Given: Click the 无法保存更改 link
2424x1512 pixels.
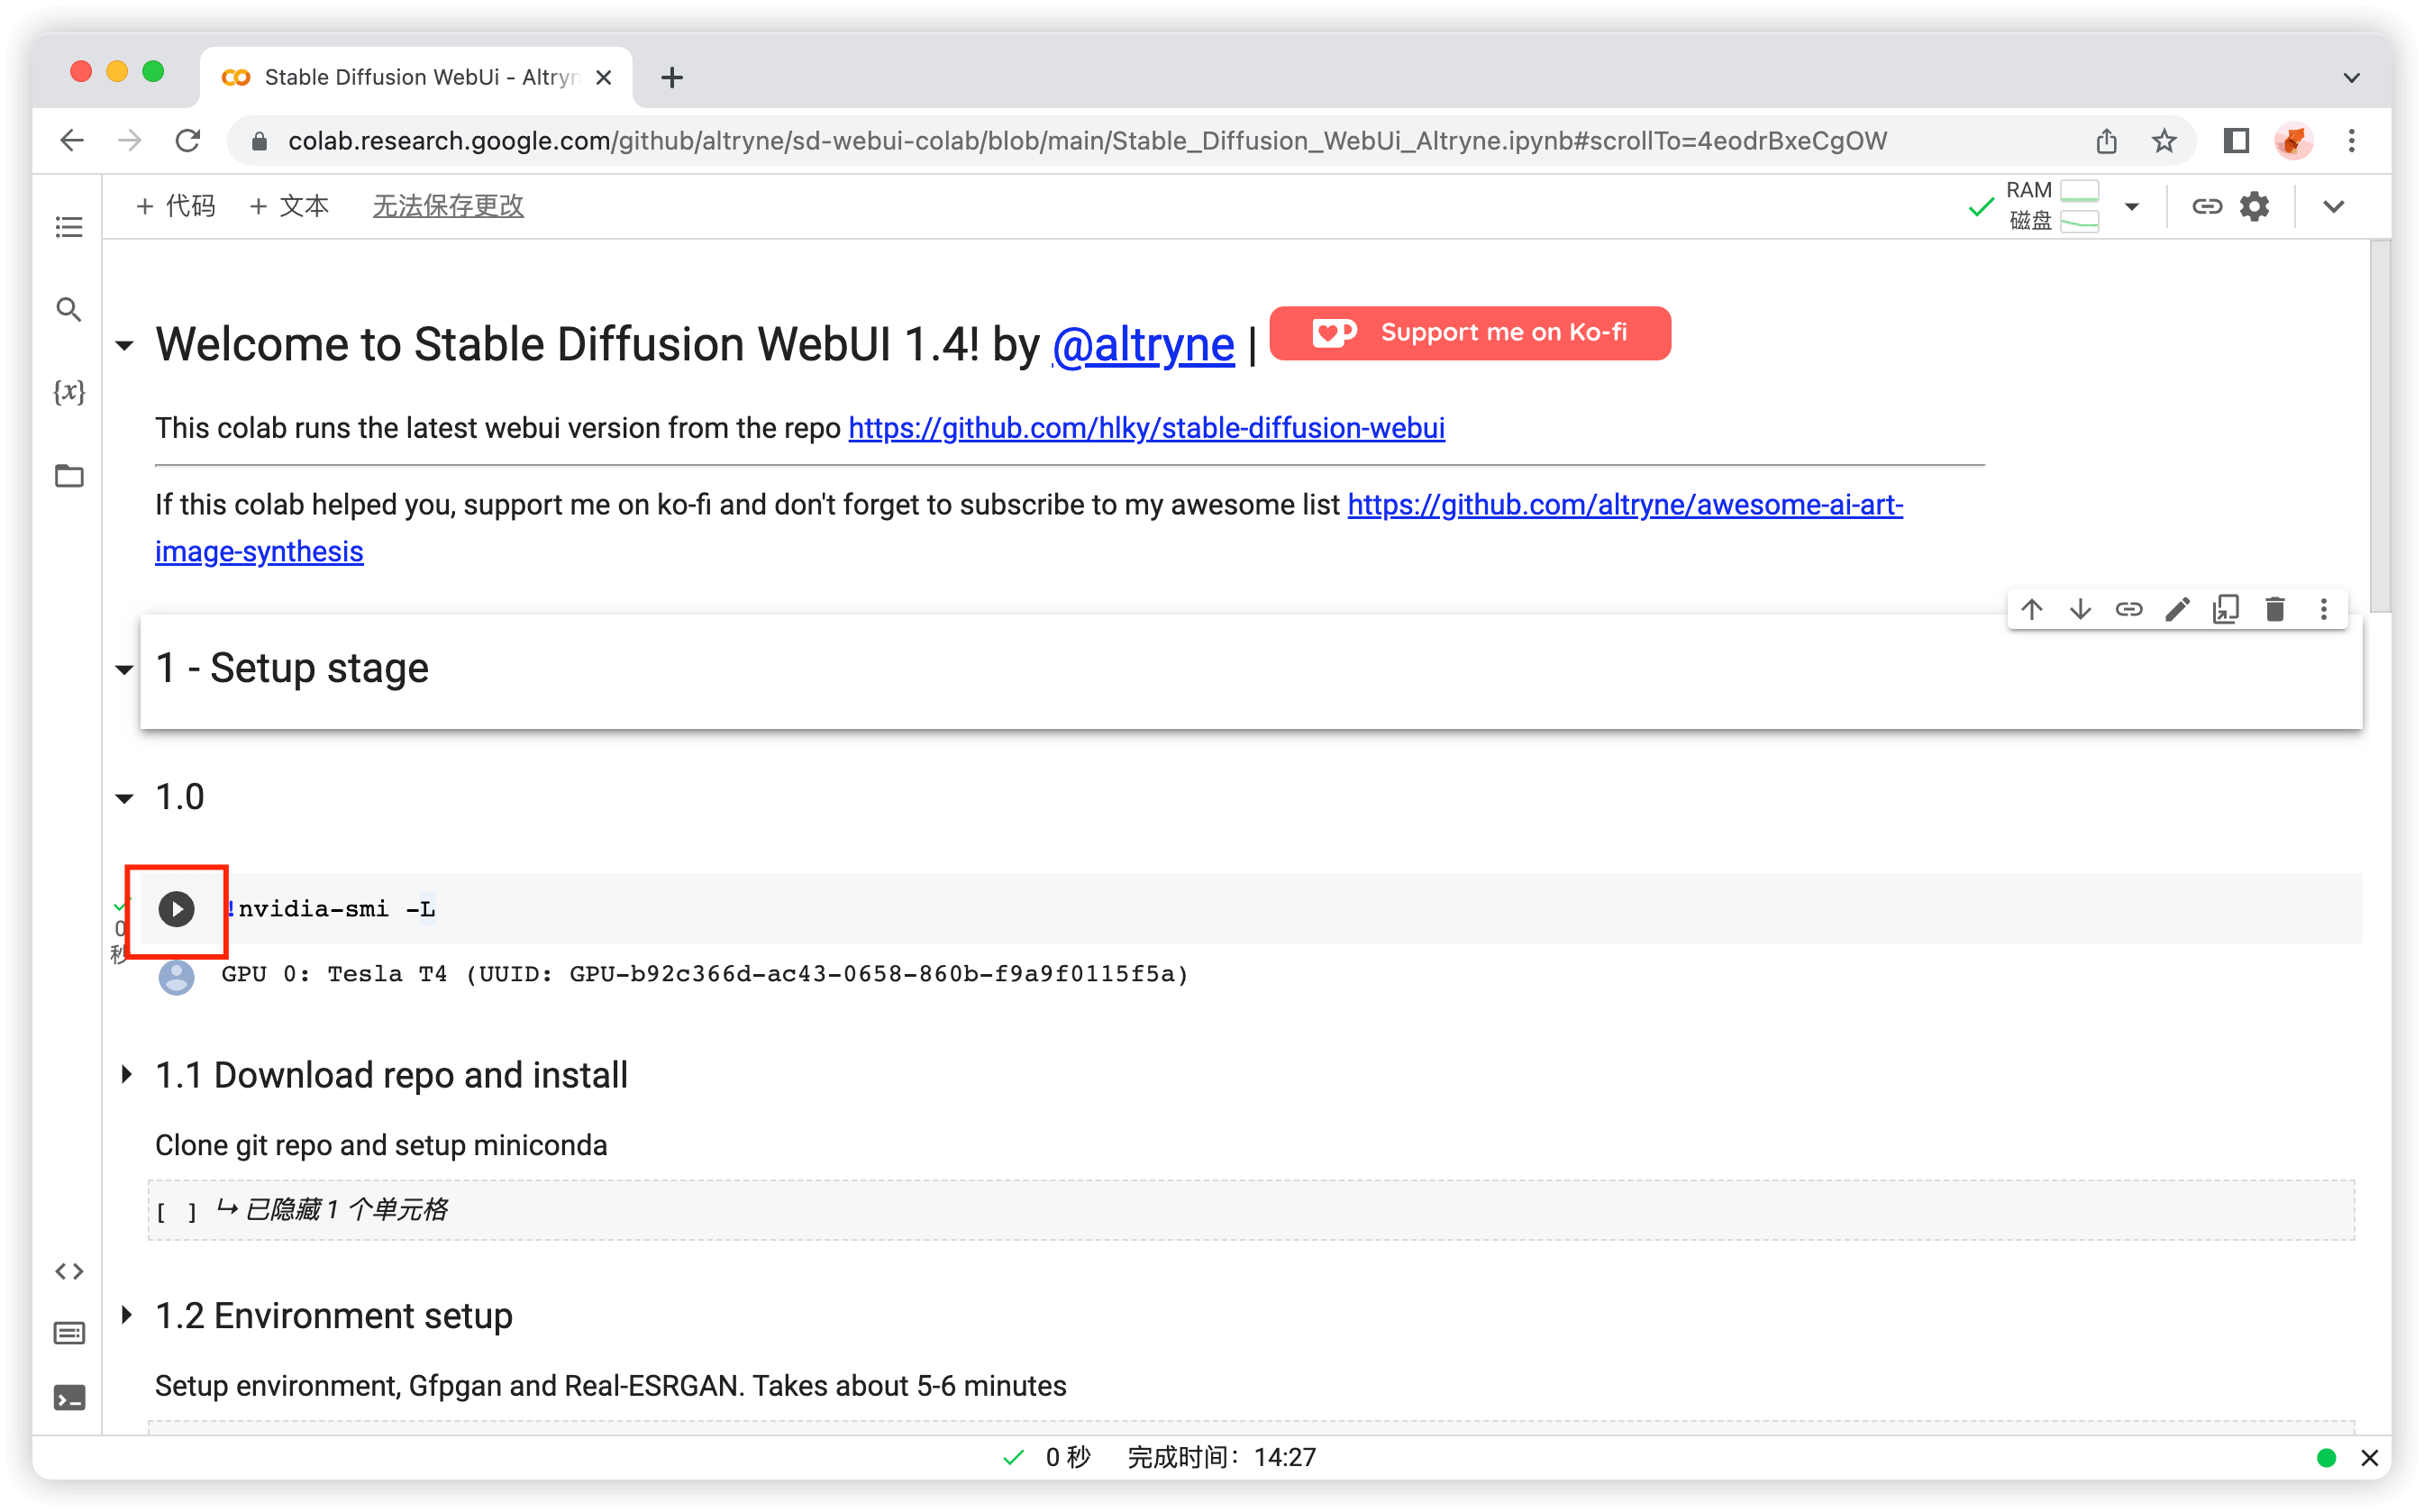Looking at the screenshot, I should pos(448,206).
